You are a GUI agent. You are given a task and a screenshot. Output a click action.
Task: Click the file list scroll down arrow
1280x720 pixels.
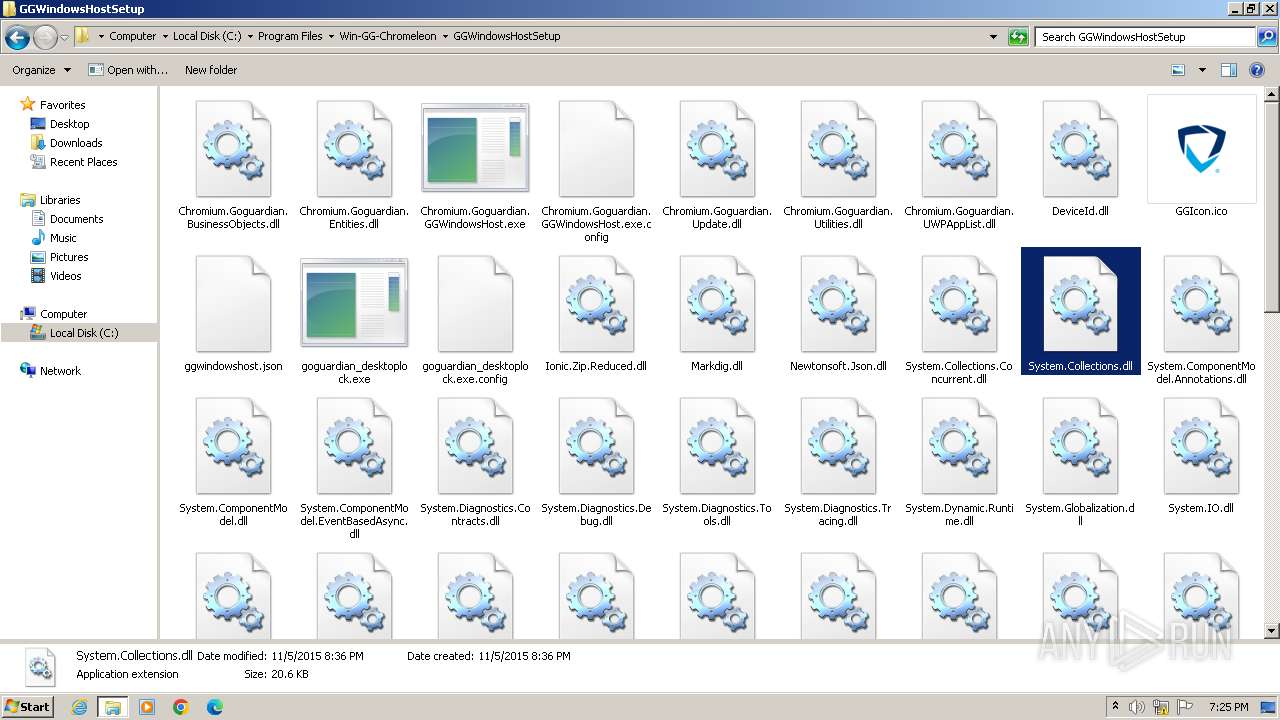[x=1271, y=631]
